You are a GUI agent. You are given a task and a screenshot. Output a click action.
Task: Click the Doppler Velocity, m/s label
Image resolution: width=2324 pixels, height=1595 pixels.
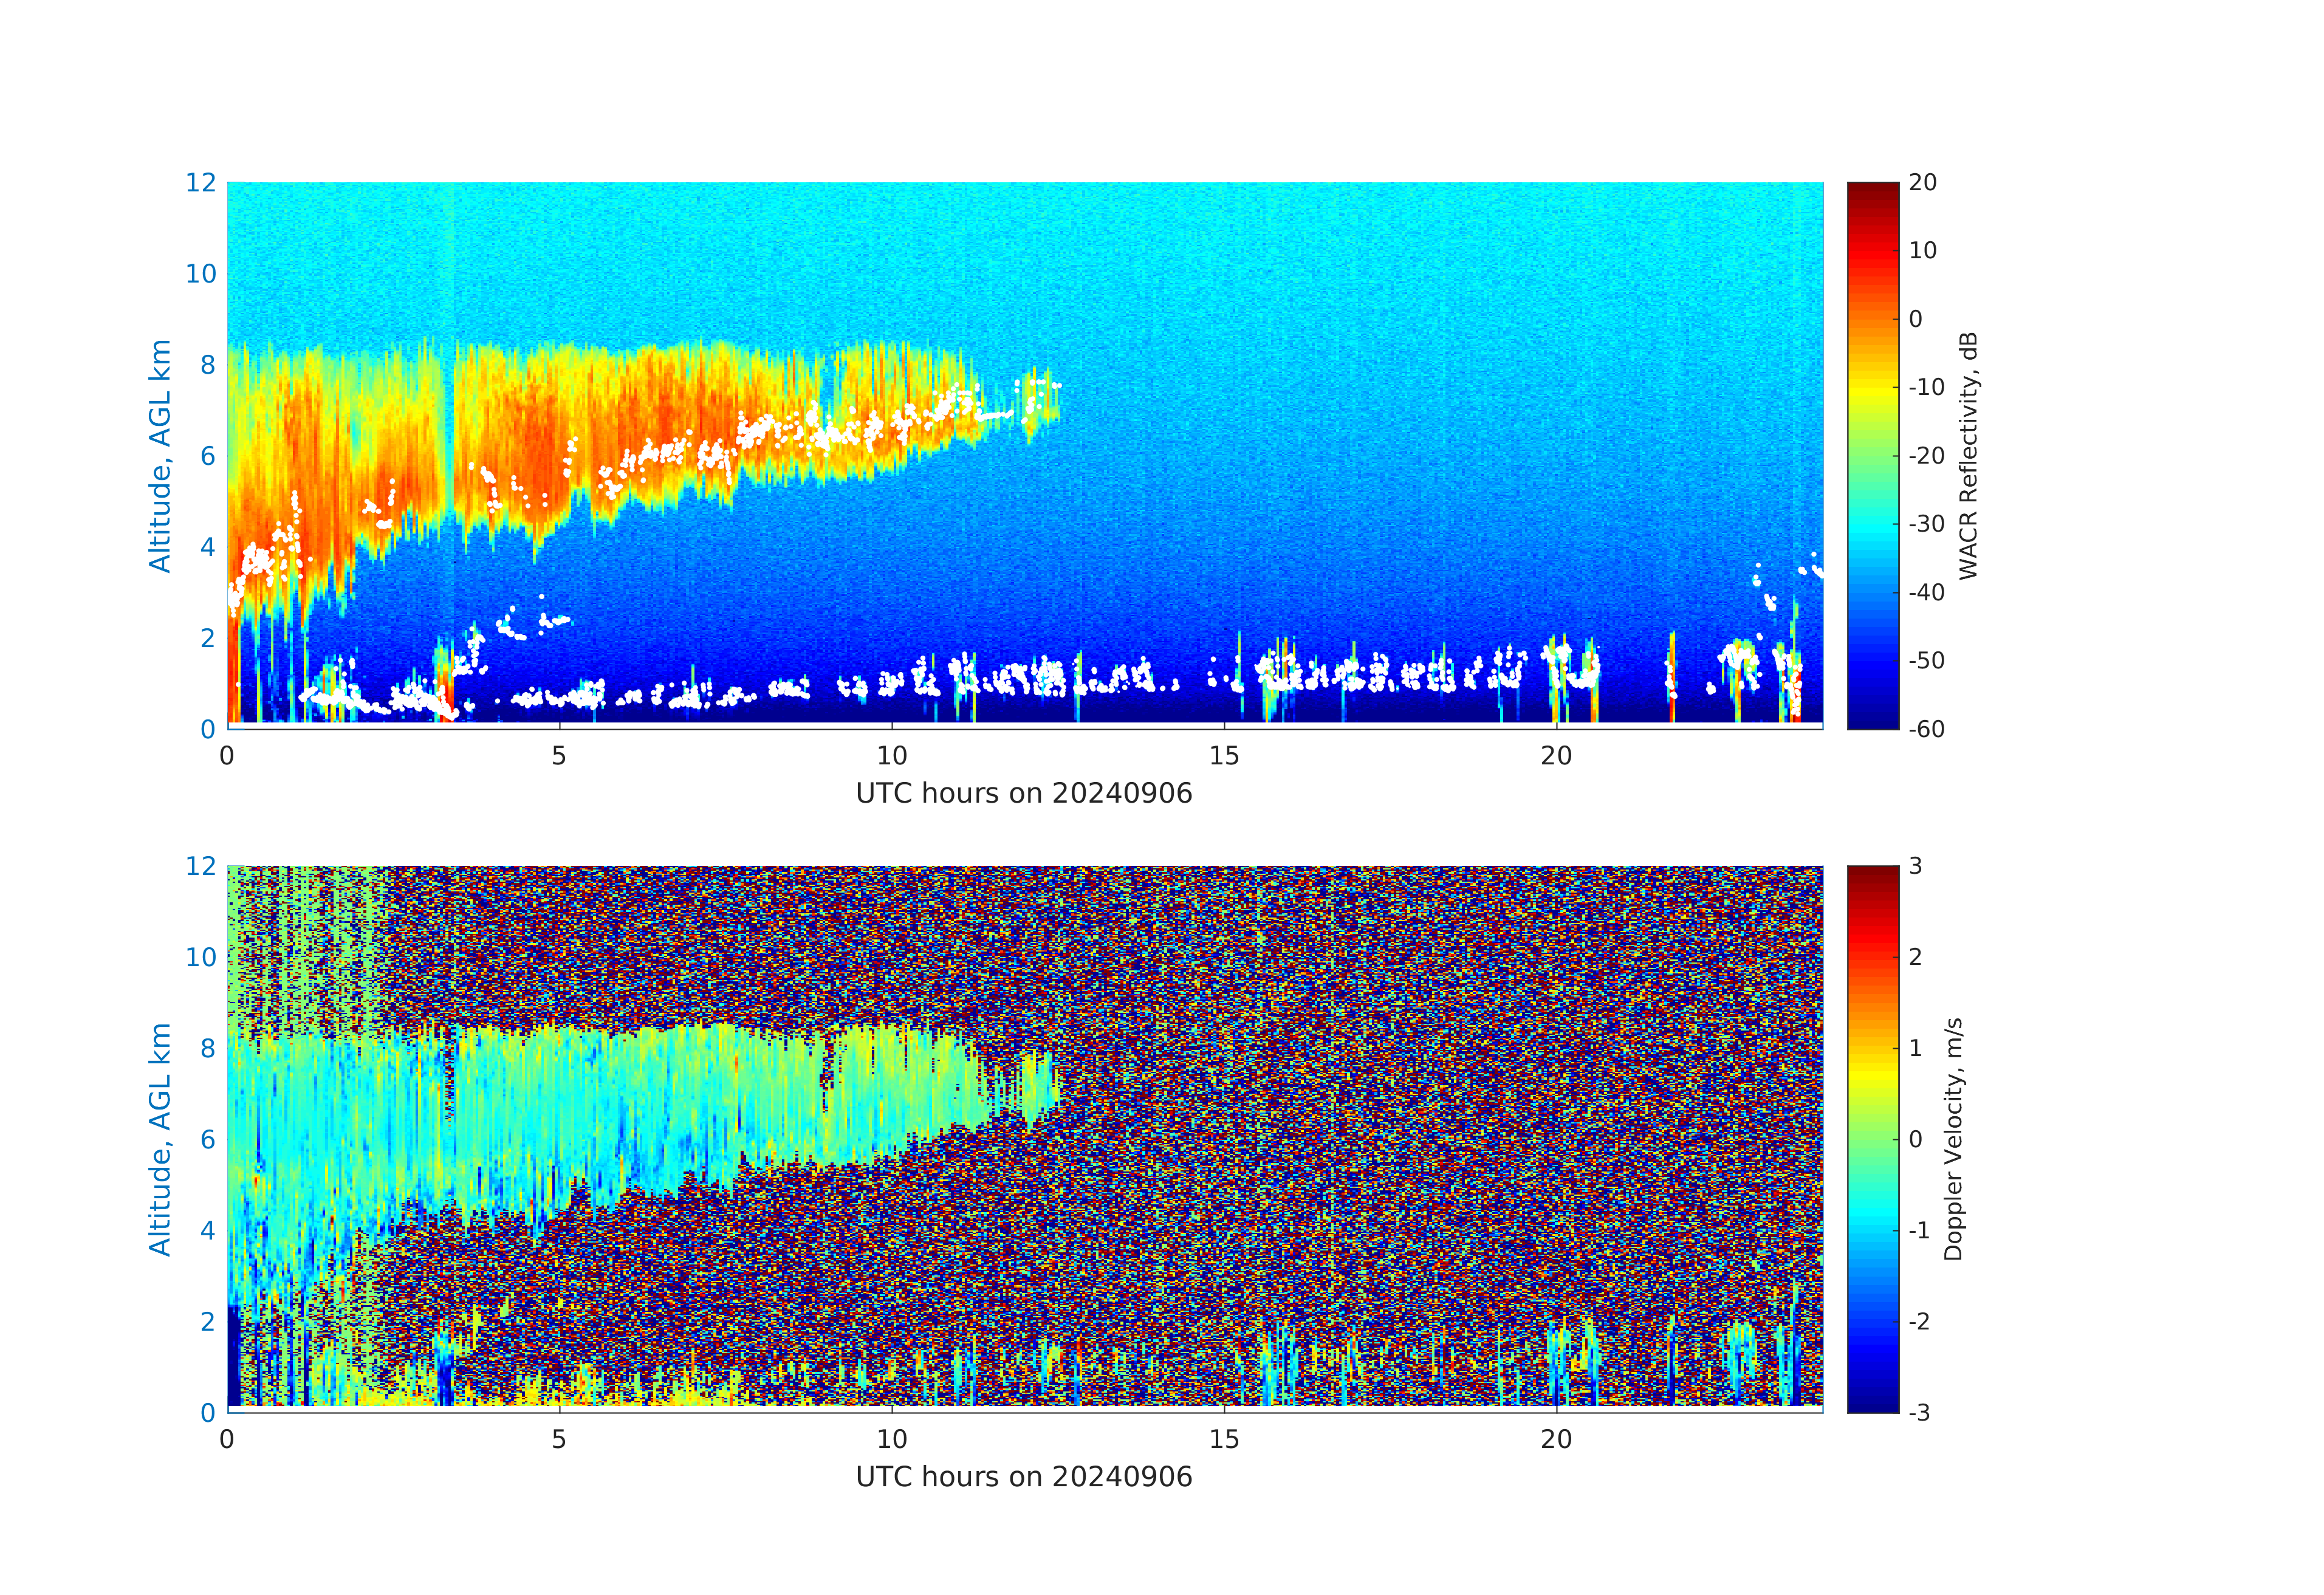1953,1138
